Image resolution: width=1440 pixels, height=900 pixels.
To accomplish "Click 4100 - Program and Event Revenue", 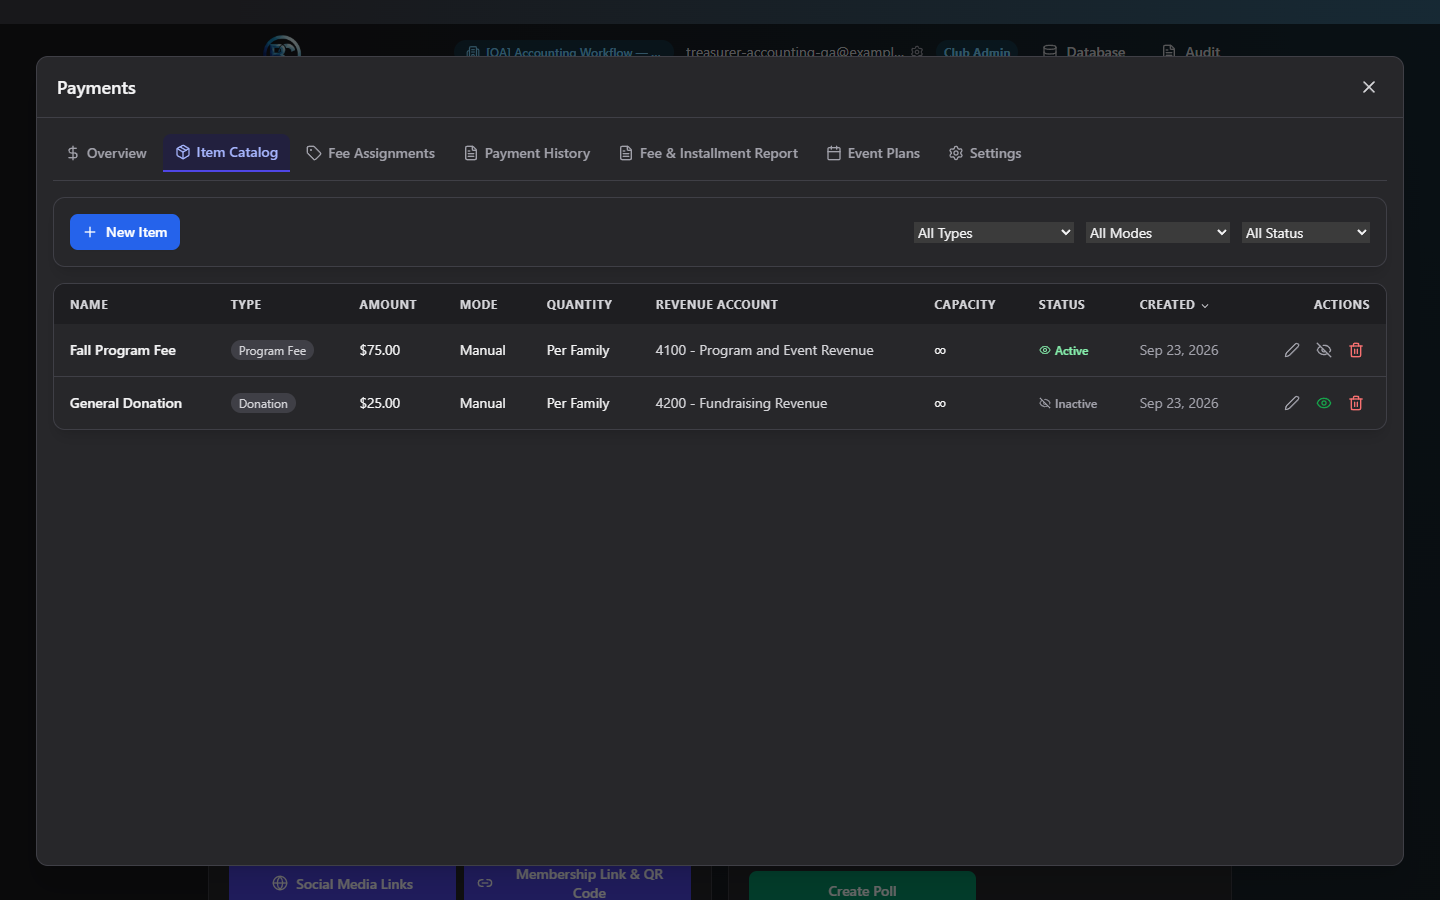I will coord(765,350).
